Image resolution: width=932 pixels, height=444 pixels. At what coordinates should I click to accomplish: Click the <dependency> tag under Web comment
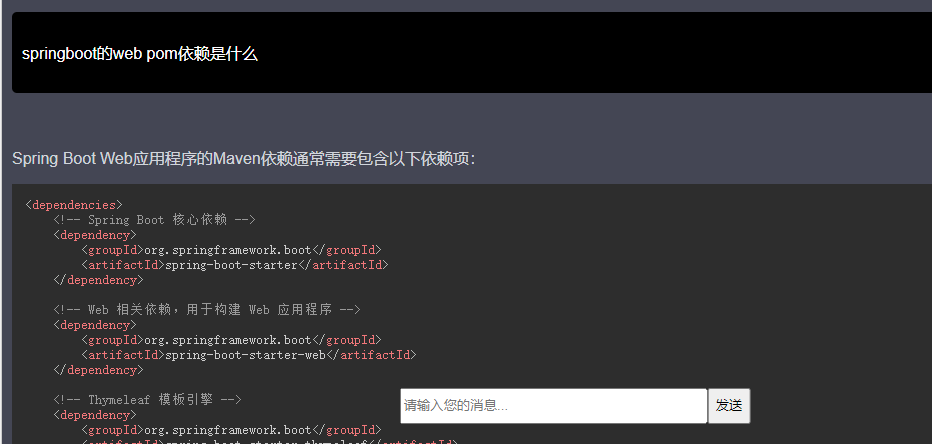point(95,325)
